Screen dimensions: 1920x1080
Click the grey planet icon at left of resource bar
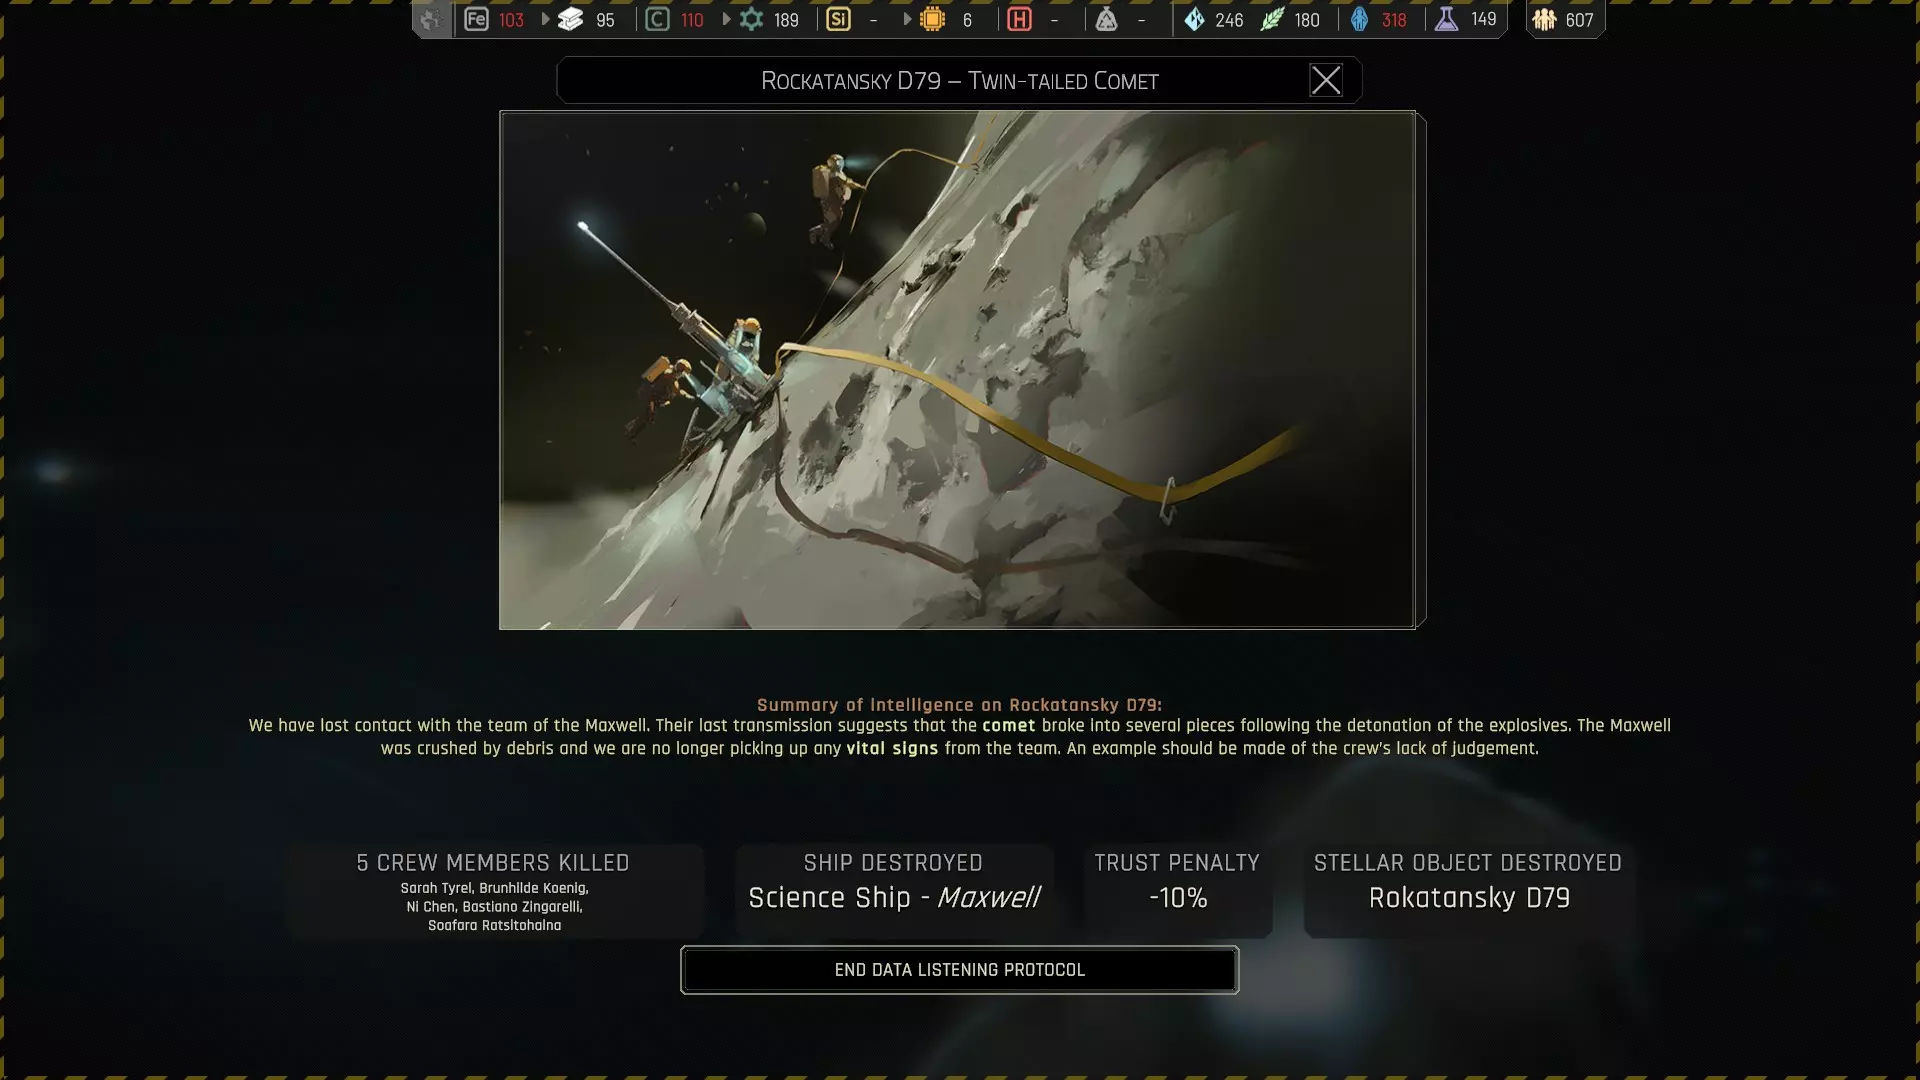(x=431, y=19)
